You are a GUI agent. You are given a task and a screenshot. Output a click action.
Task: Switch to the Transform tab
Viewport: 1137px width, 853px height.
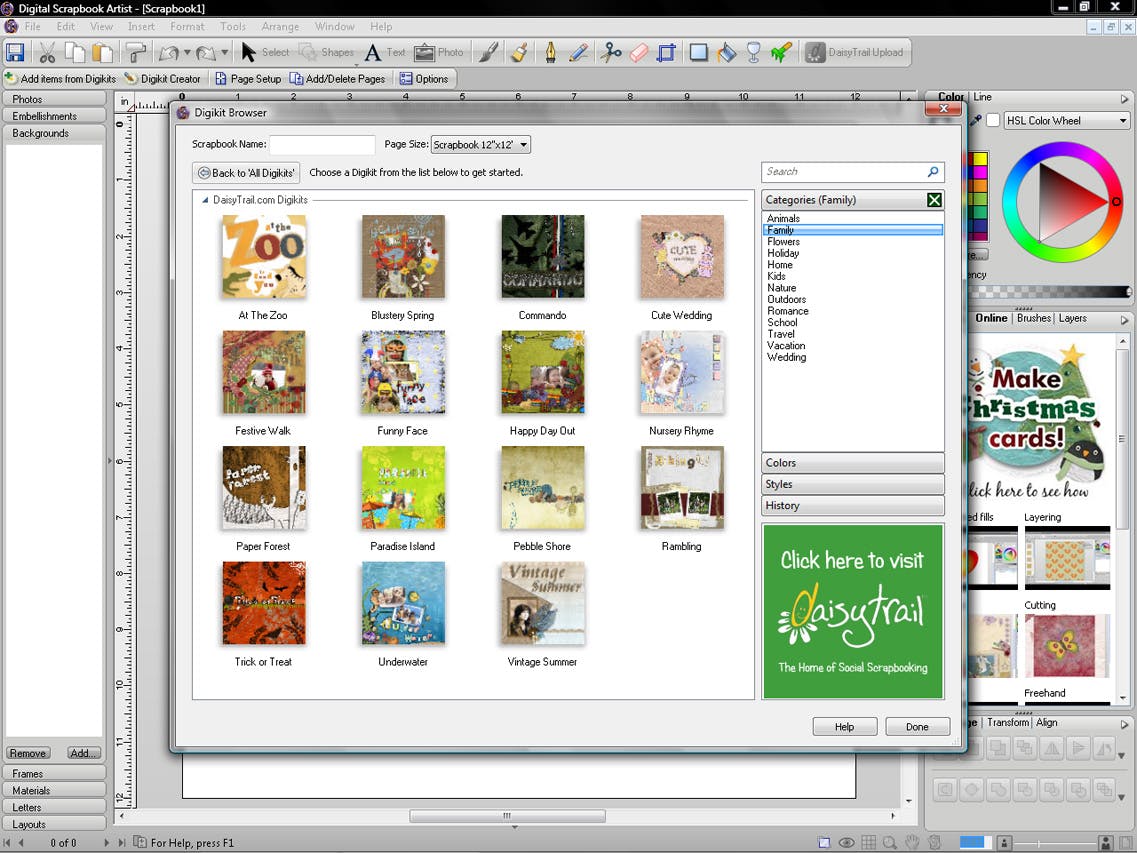point(1008,722)
